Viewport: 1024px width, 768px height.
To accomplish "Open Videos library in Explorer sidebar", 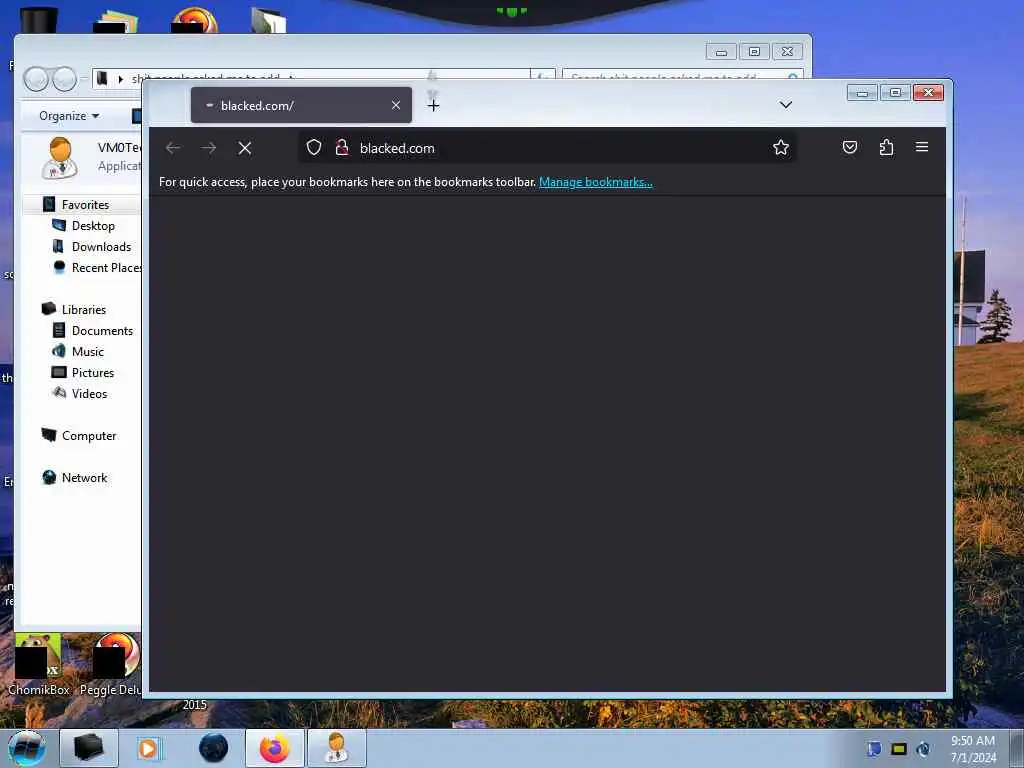I will pos(89,394).
